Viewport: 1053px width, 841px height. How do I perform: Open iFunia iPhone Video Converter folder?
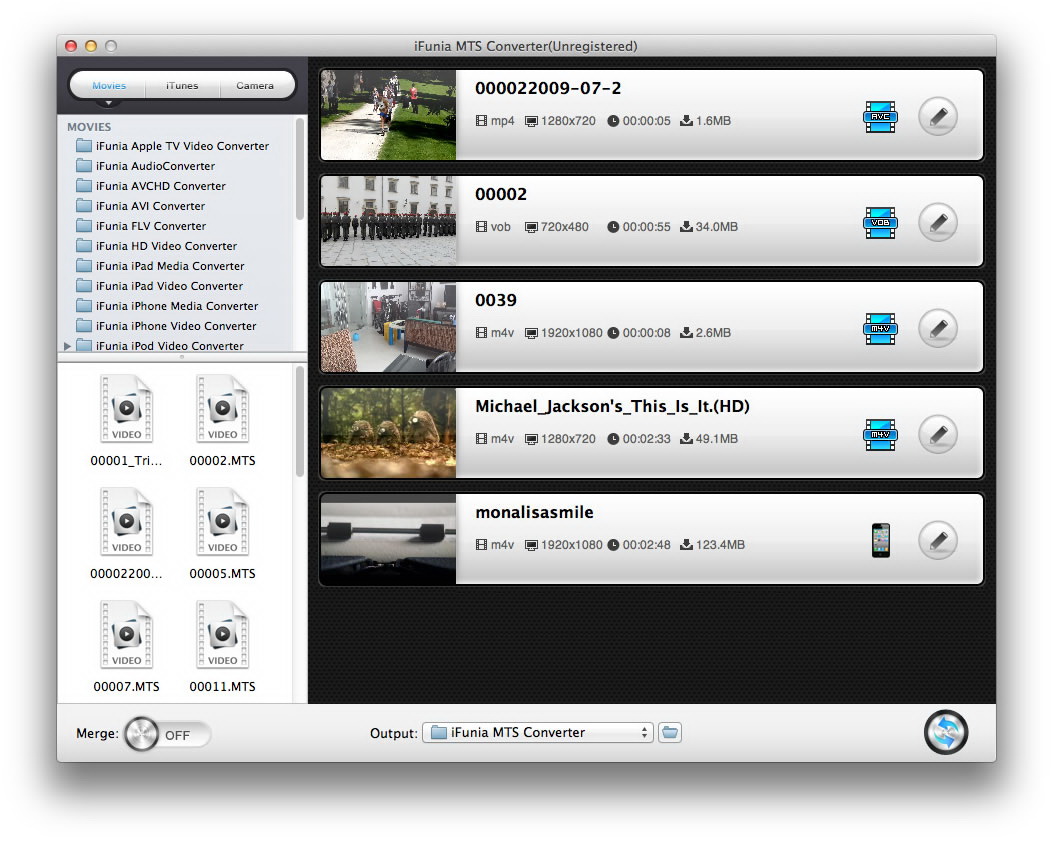click(x=167, y=326)
